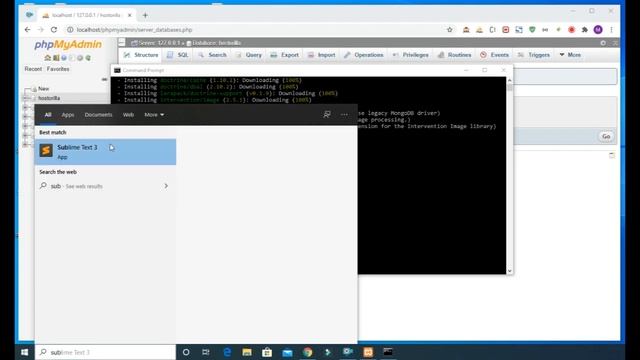Expand the phpMyAdmin More tabs dropdown
The image size is (640, 360).
pyautogui.click(x=570, y=55)
